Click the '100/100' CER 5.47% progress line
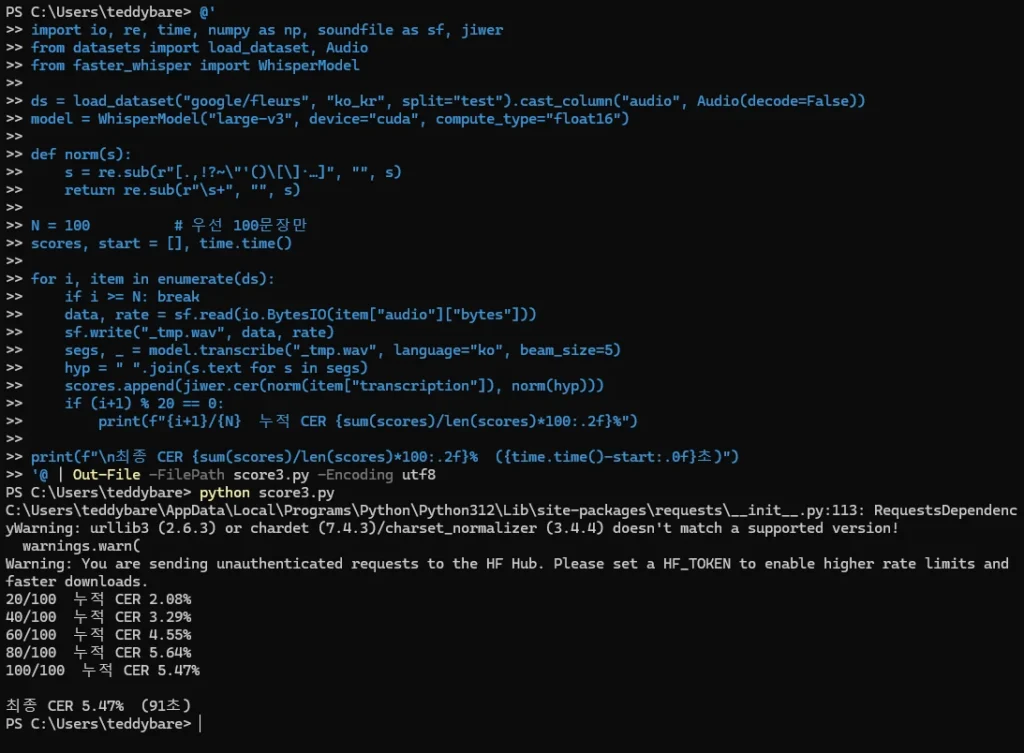 click(103, 670)
